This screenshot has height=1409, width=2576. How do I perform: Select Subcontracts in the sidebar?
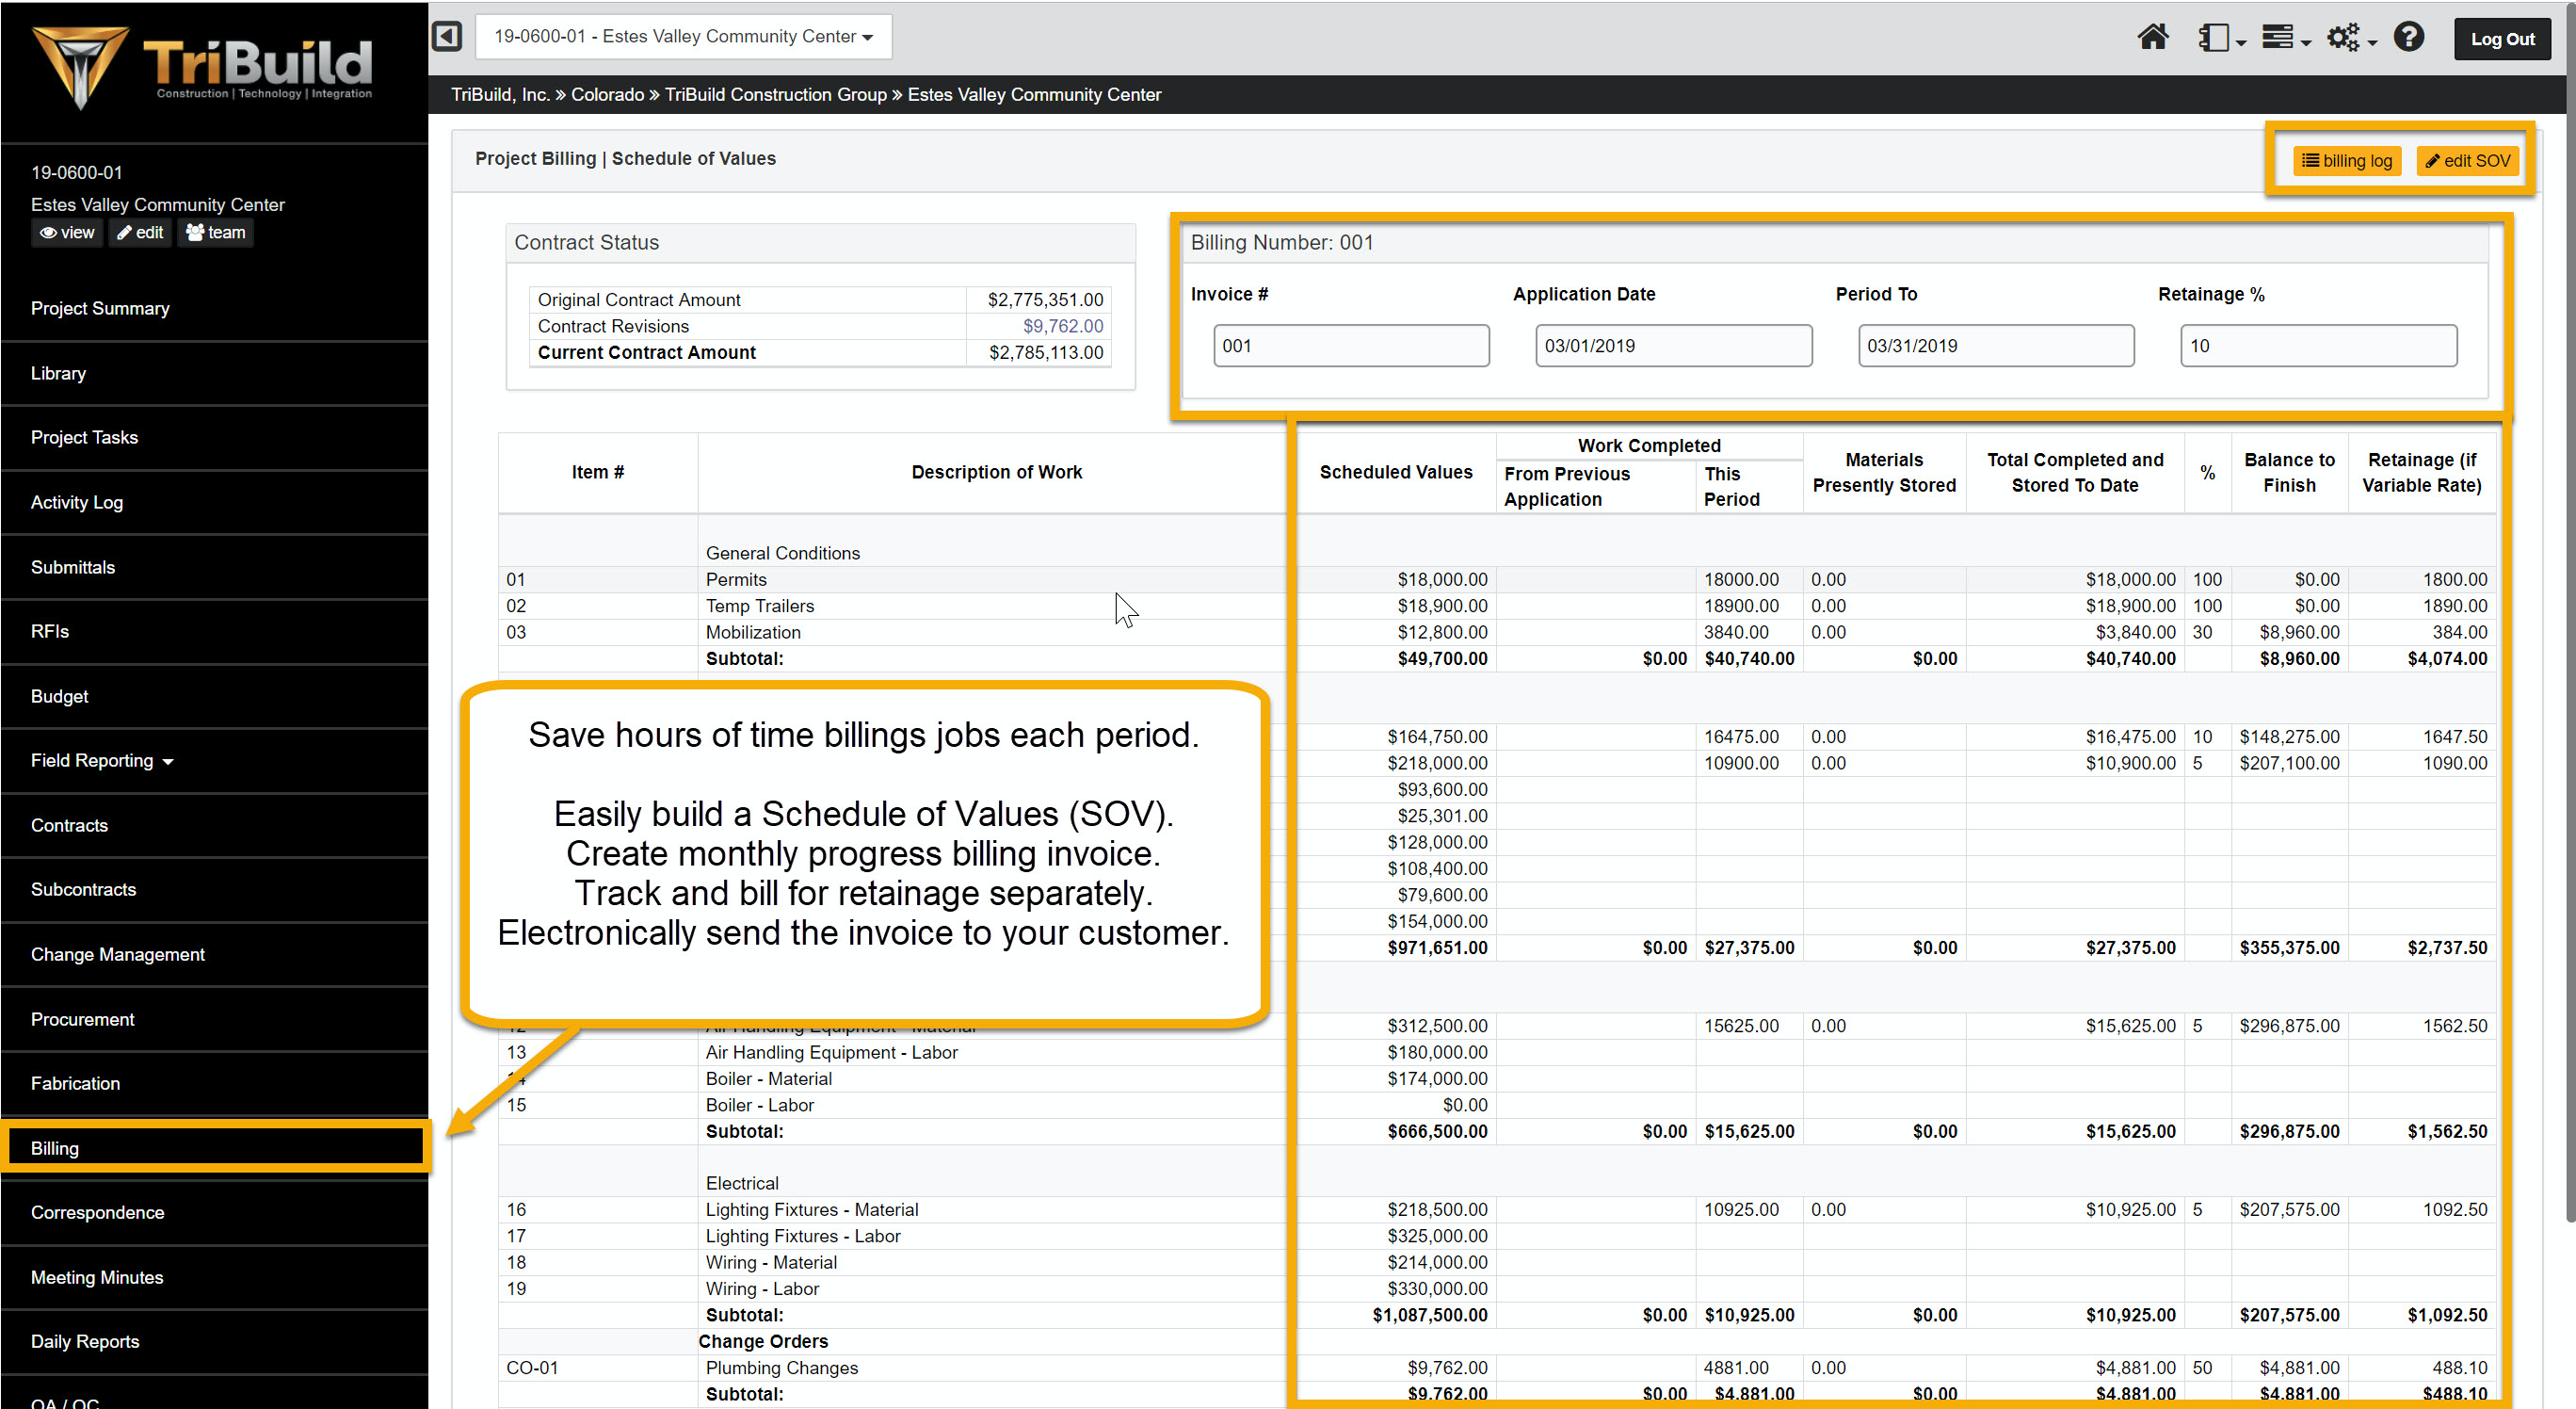83,888
